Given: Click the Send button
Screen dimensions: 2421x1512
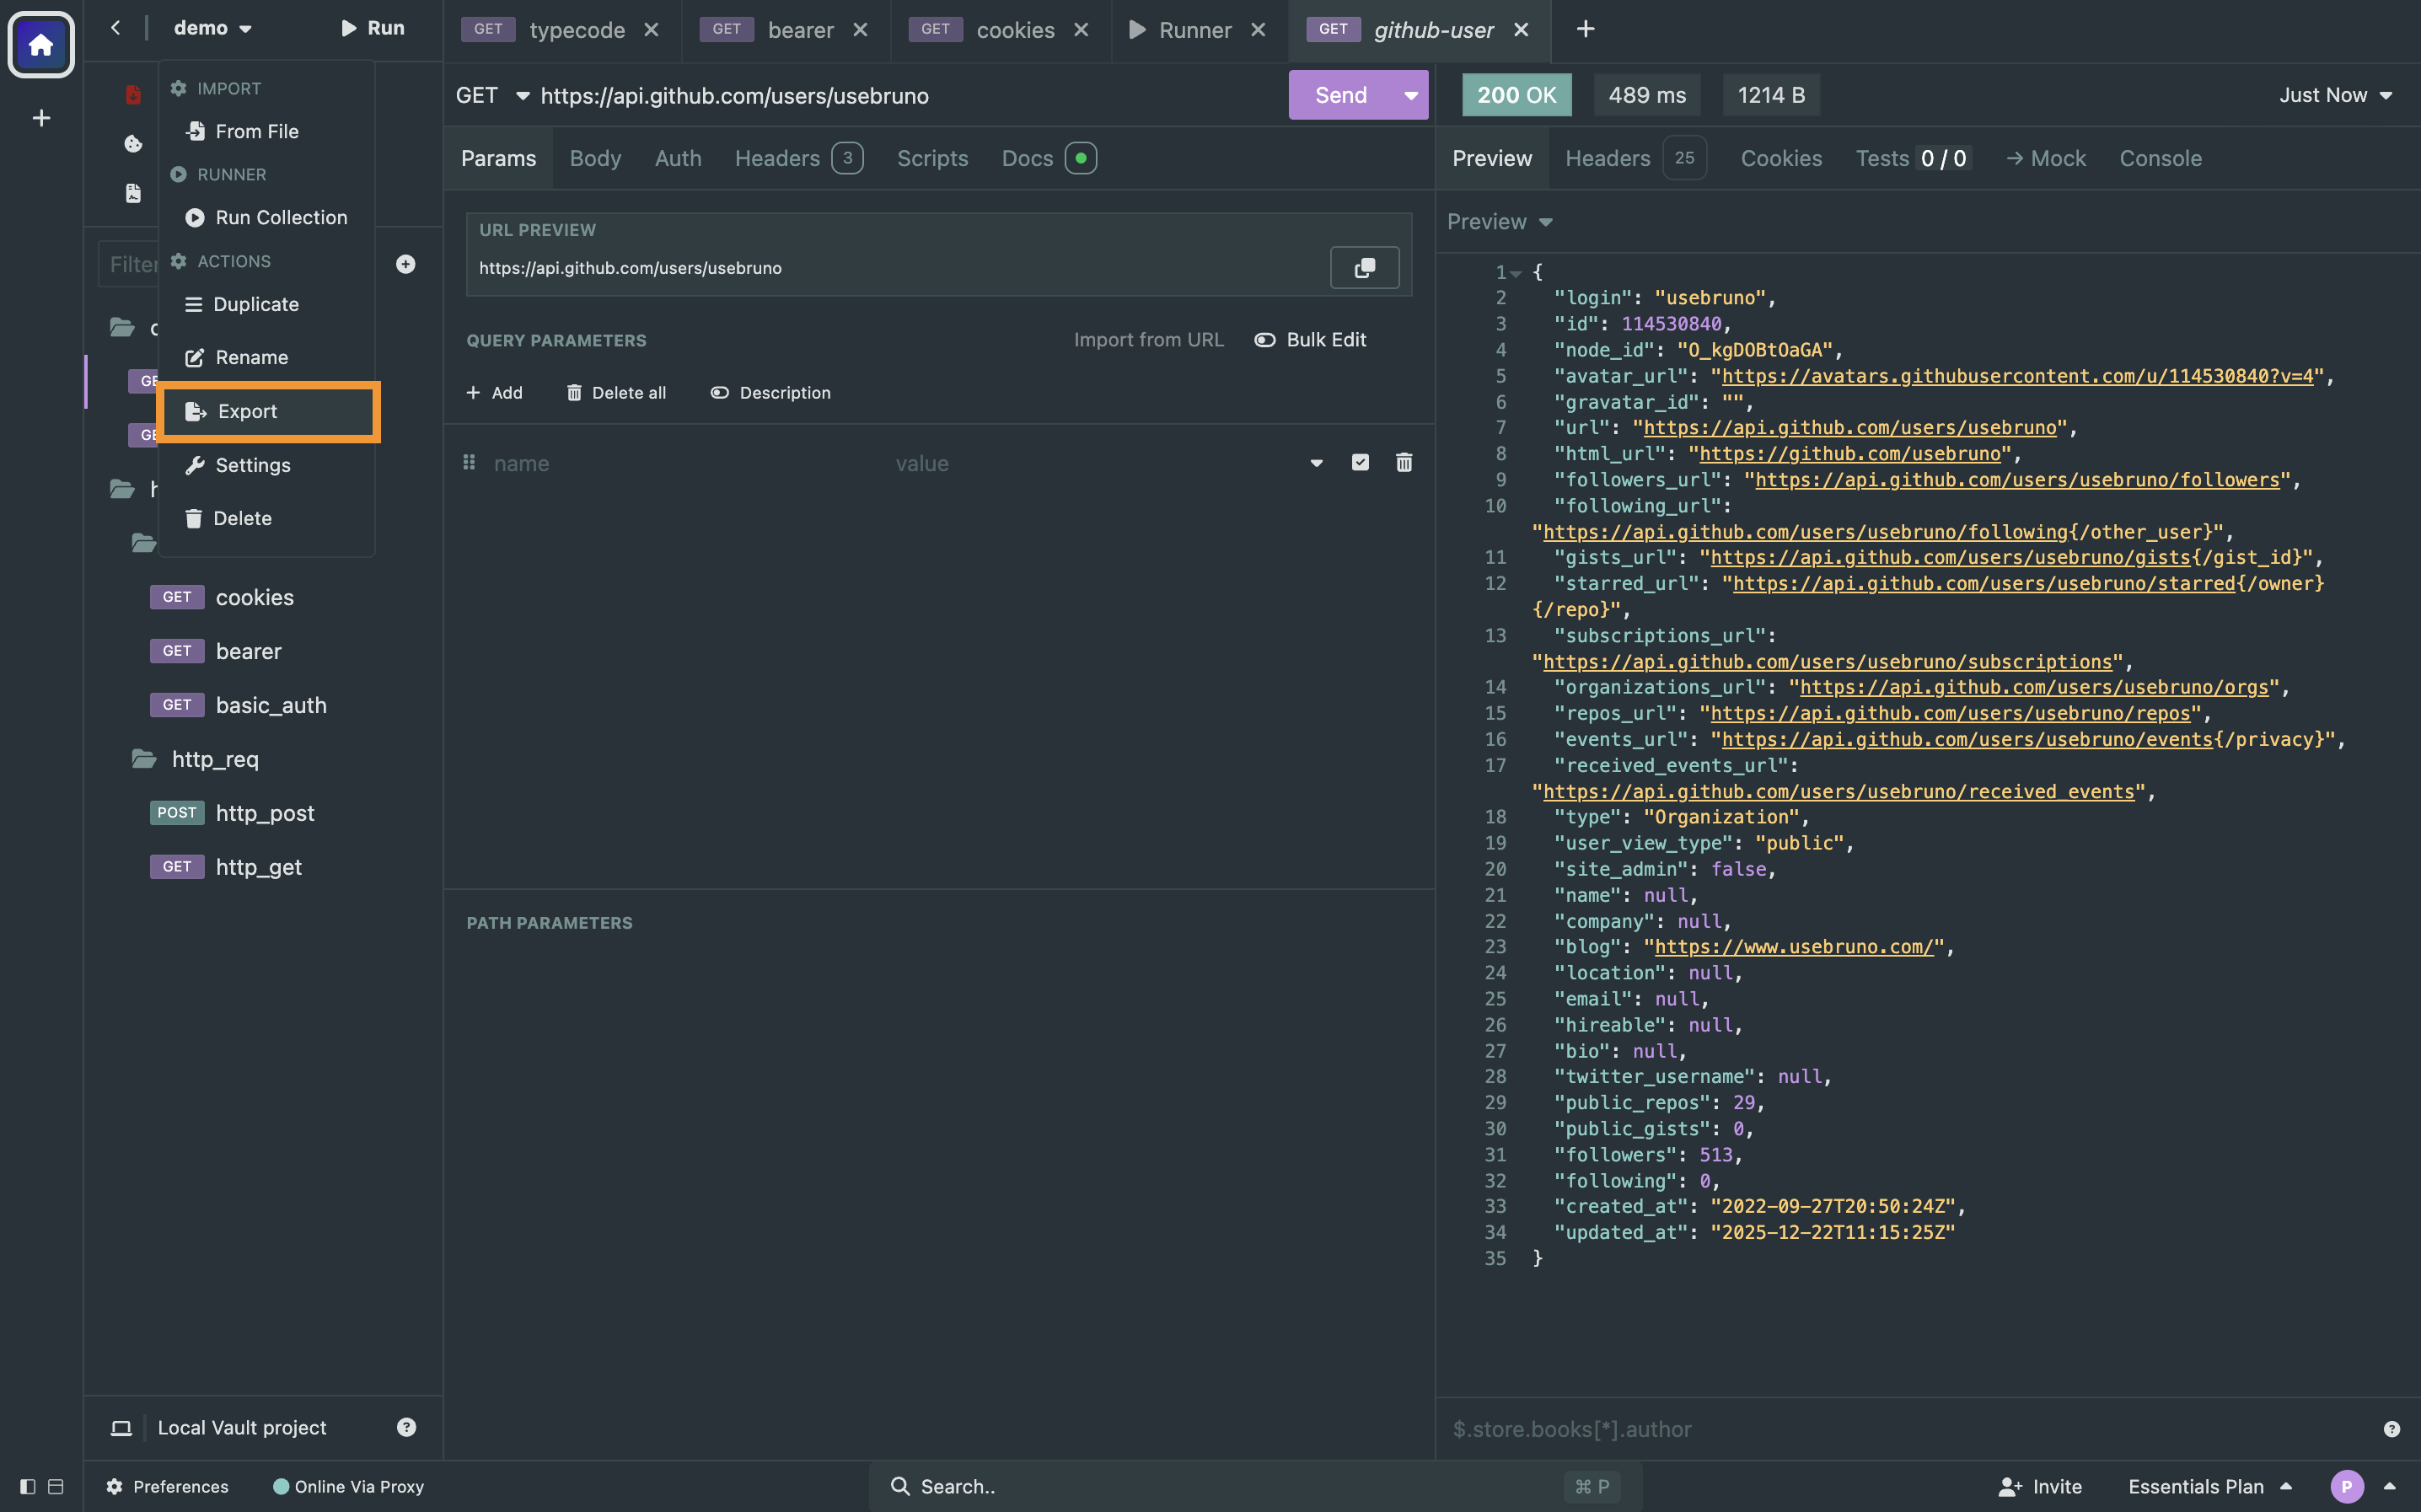Looking at the screenshot, I should [1340, 96].
